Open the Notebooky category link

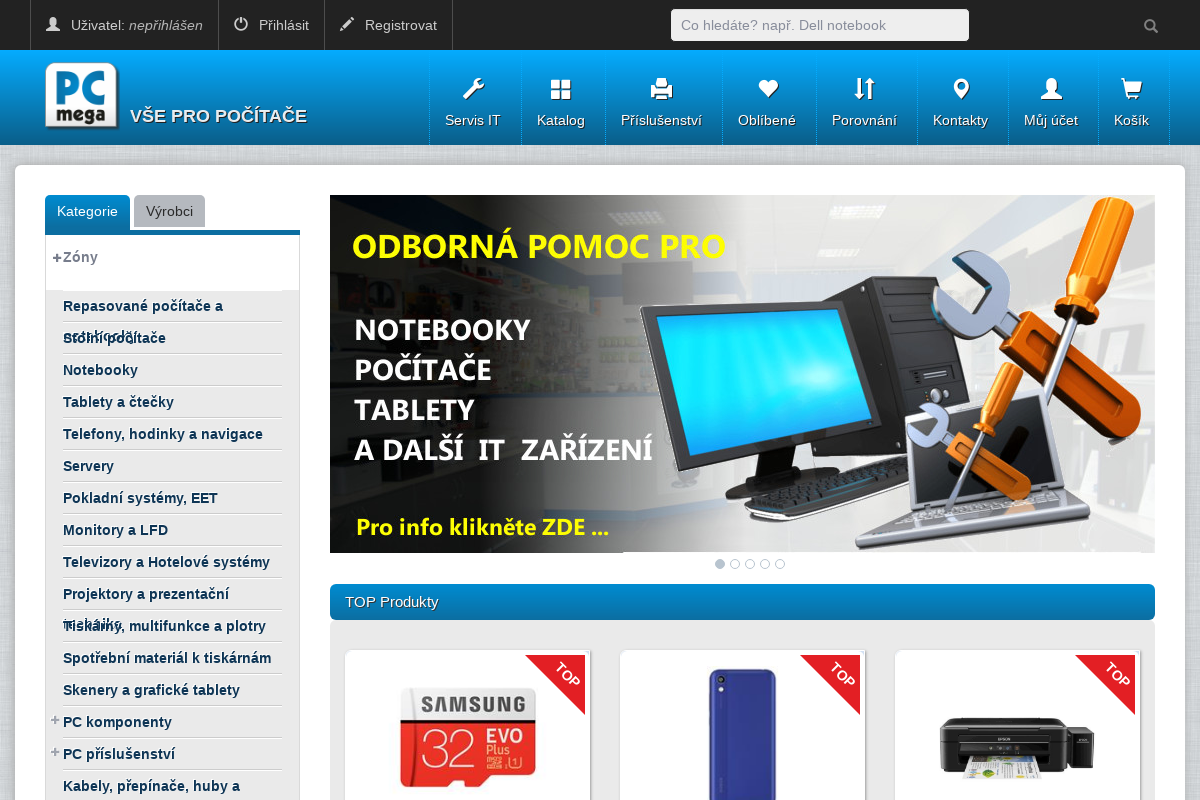pyautogui.click(x=100, y=370)
